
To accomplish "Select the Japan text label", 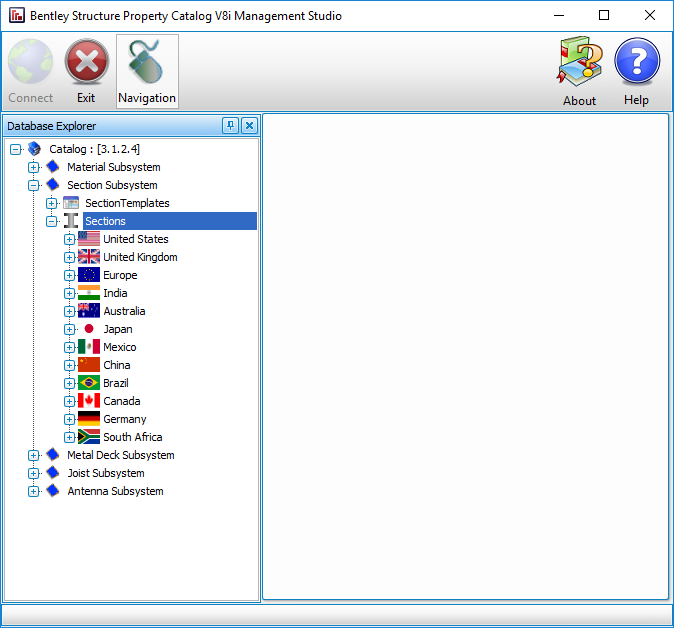I will click(118, 329).
